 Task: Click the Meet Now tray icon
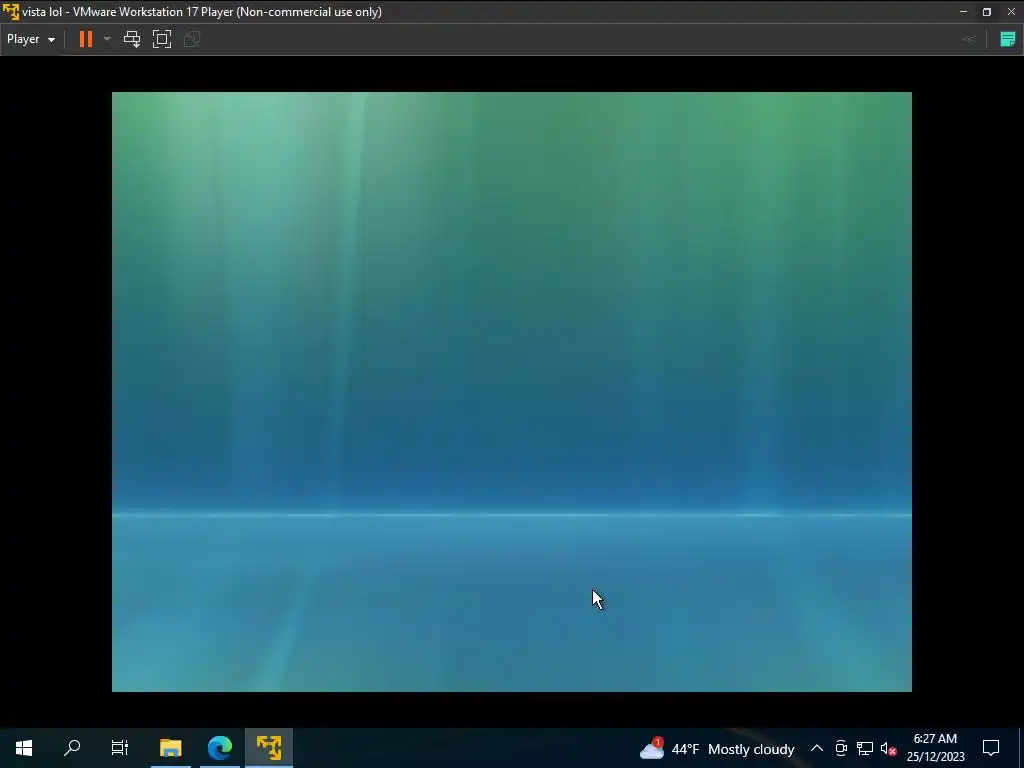point(841,748)
